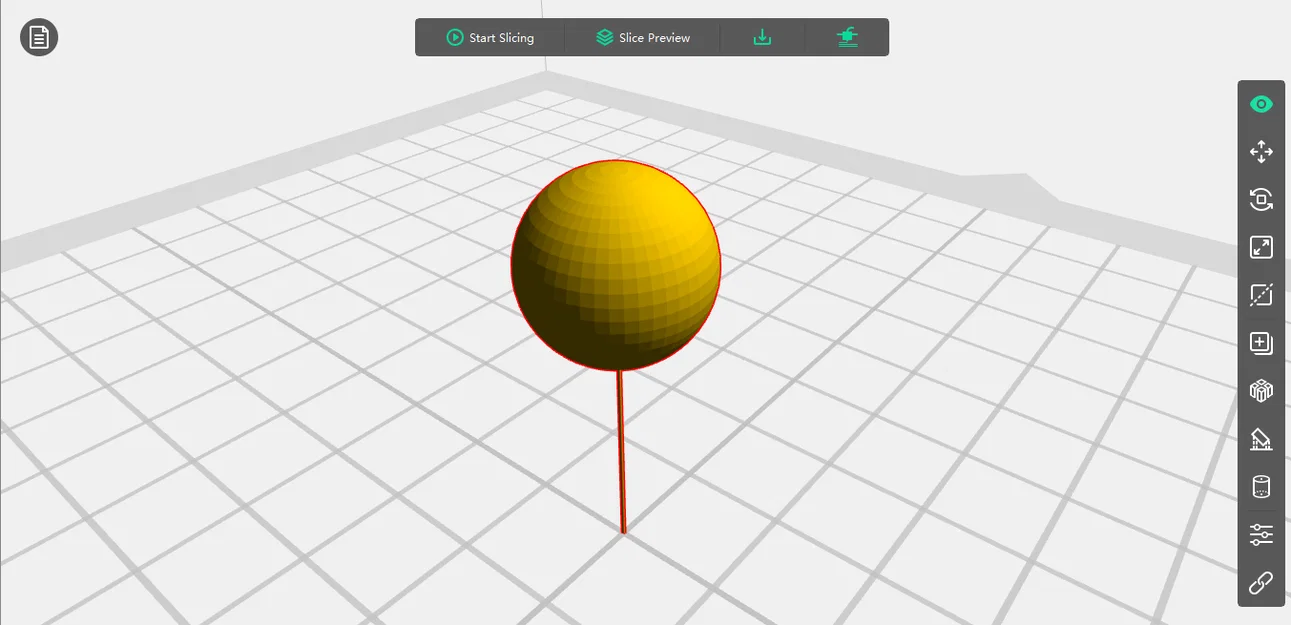Select the thin red support rod
Image resolution: width=1291 pixels, height=625 pixels.
pos(621,452)
